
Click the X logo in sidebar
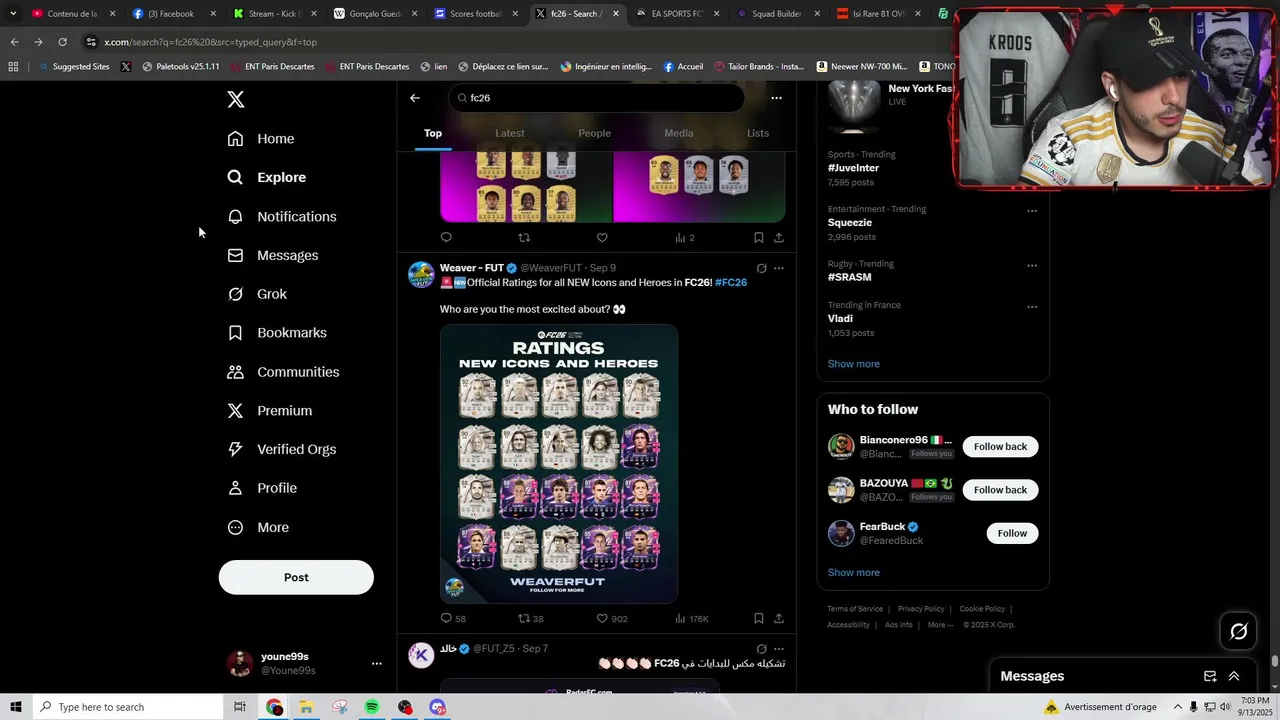click(x=235, y=99)
